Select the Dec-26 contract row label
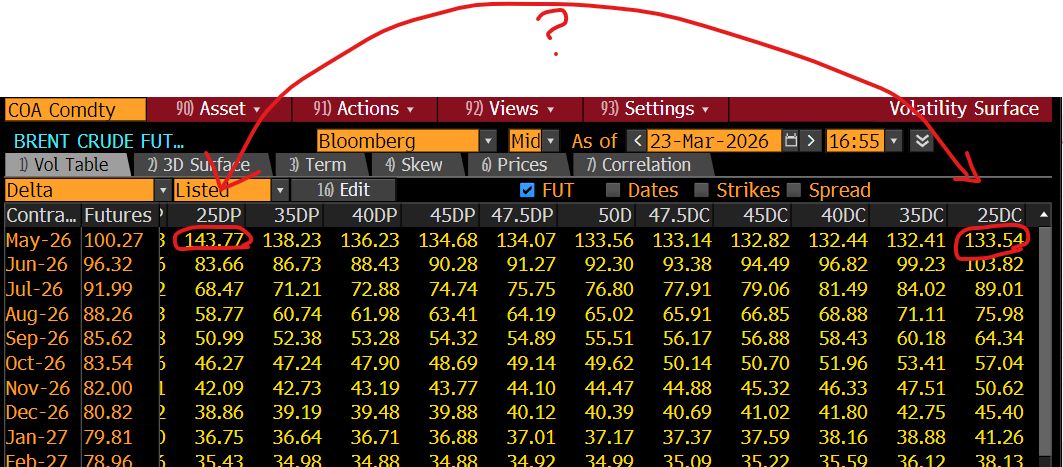The height and width of the screenshot is (467, 1063). click(37, 412)
